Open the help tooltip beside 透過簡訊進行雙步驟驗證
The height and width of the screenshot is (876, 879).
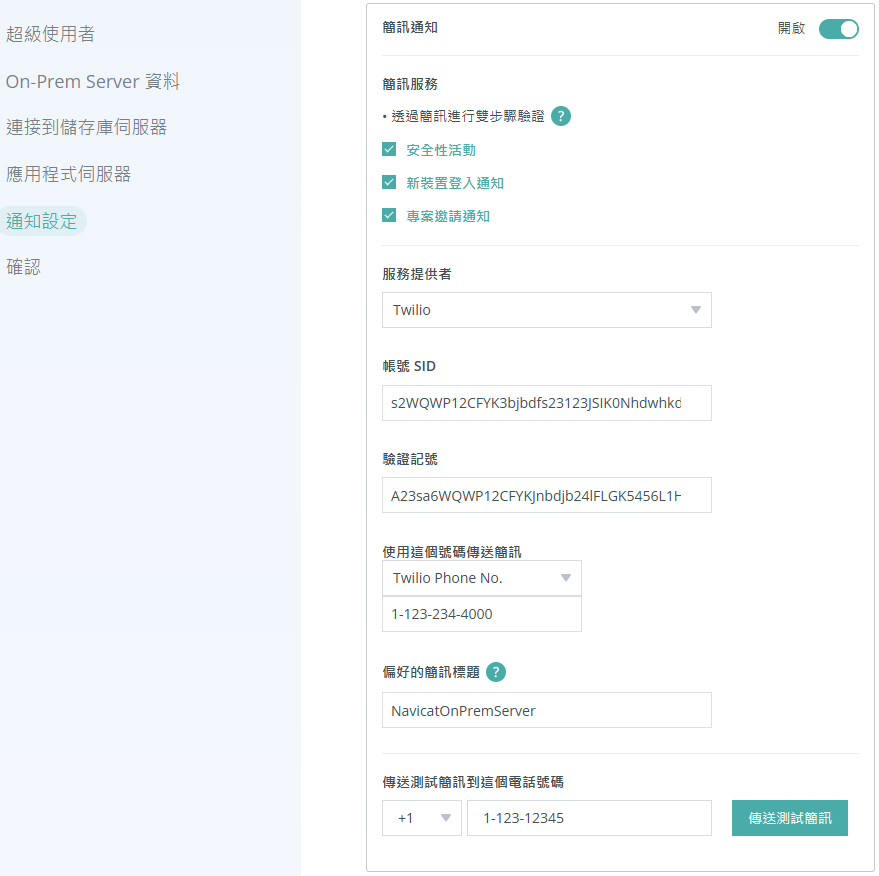click(x=561, y=116)
